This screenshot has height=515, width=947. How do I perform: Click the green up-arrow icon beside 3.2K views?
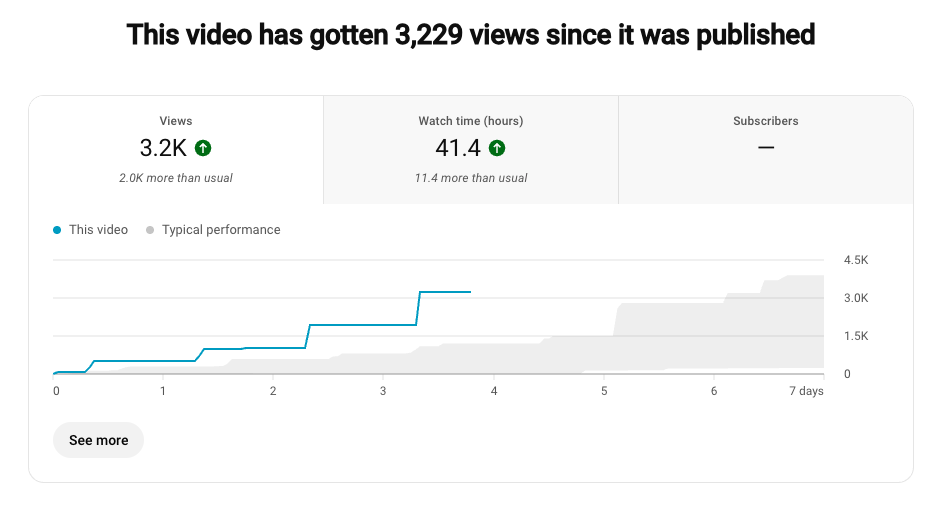point(203,148)
